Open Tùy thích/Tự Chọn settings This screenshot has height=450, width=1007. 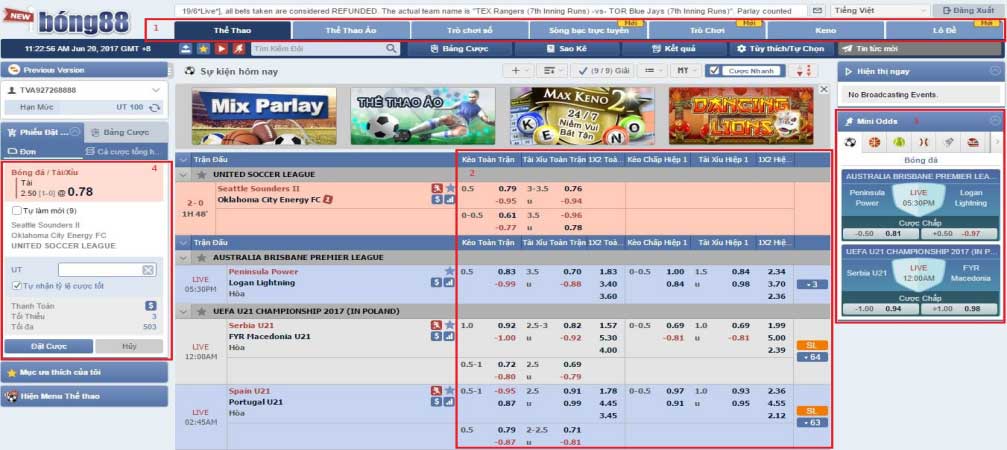781,49
